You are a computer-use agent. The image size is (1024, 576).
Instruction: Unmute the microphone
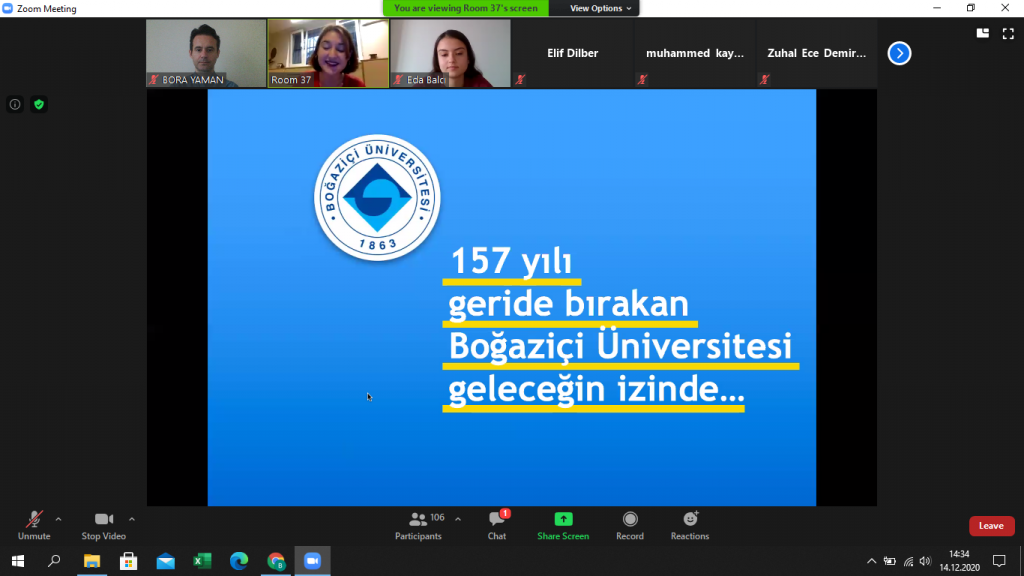pos(34,525)
